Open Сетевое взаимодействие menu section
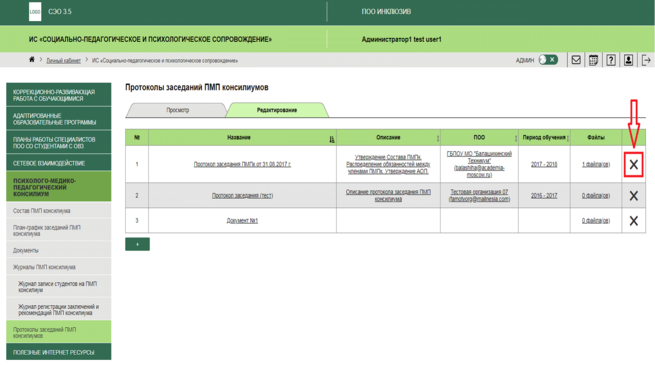 [59, 163]
